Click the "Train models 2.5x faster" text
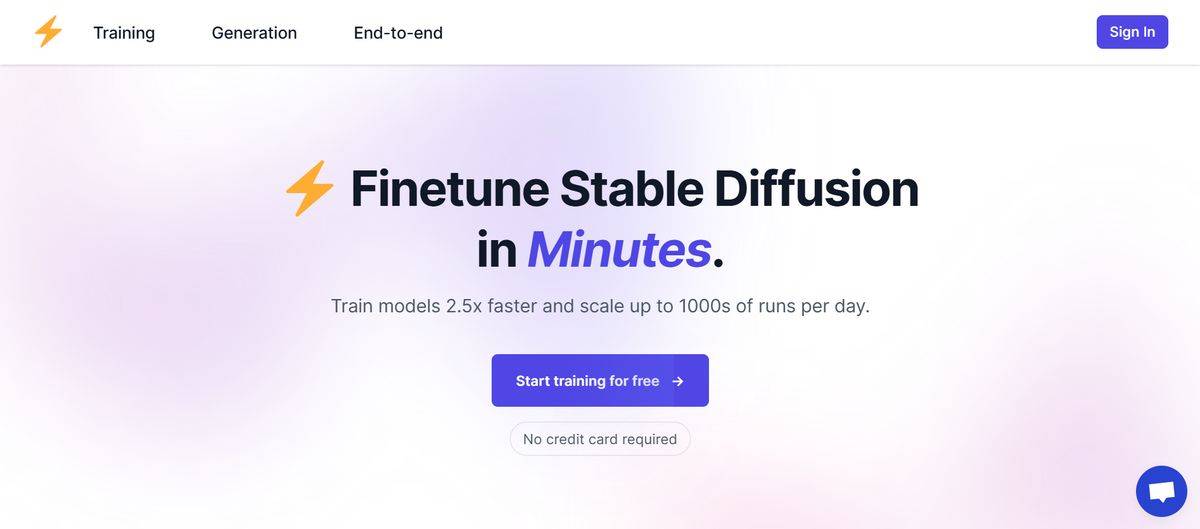This screenshot has width=1200, height=529. coord(433,306)
